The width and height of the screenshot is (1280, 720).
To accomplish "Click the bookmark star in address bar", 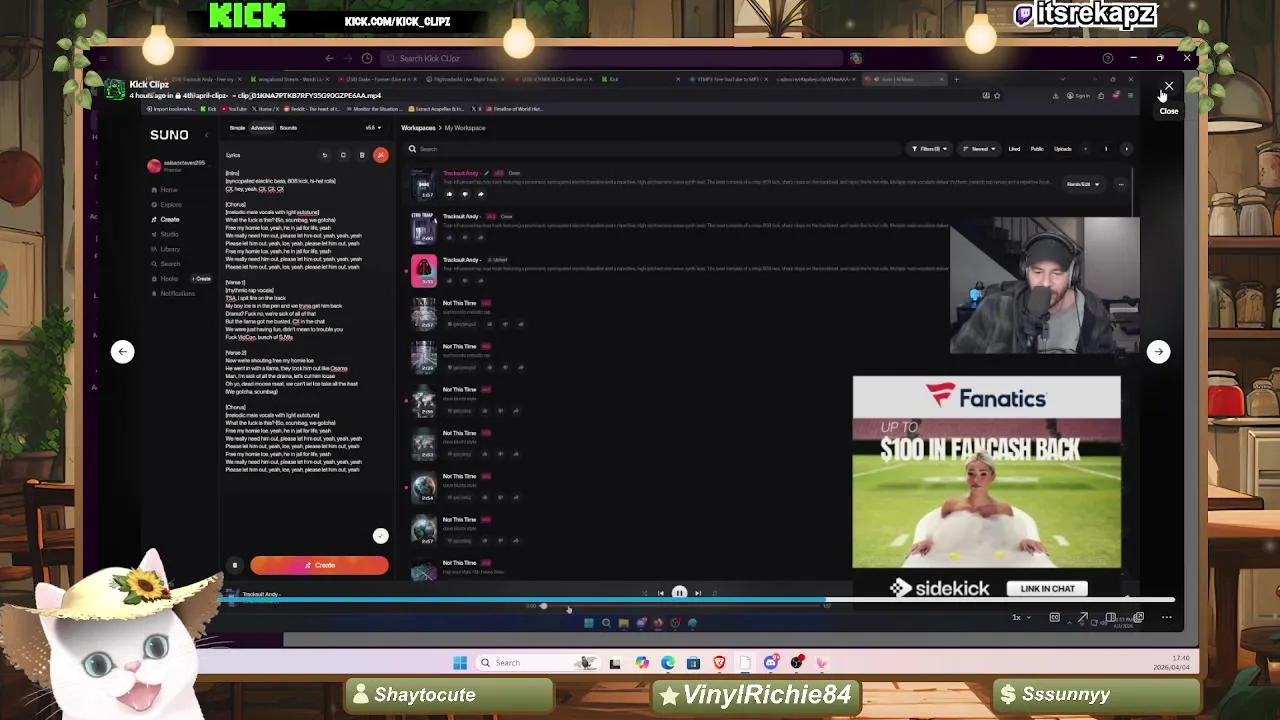I will (x=997, y=96).
